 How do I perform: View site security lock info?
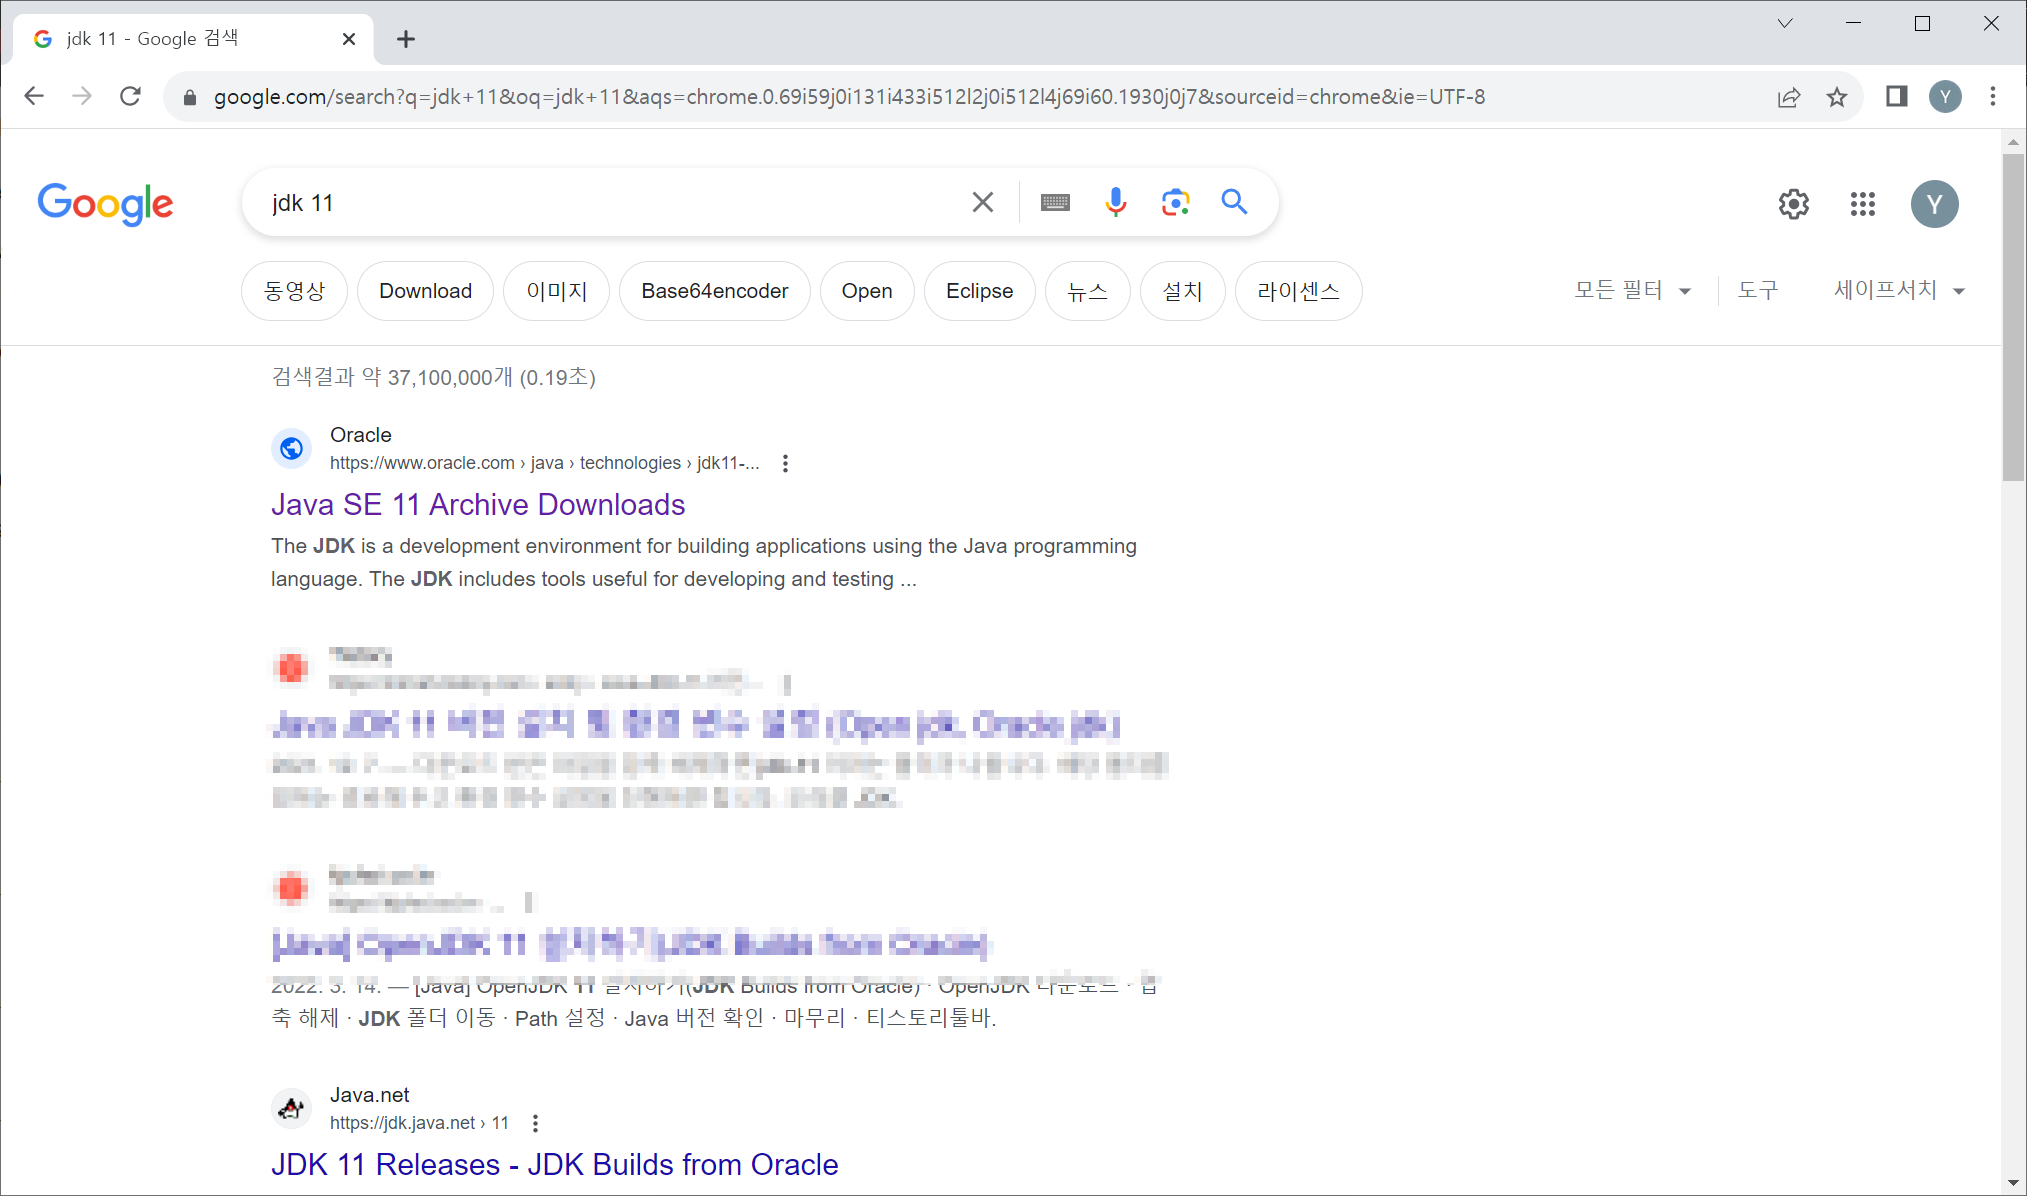(190, 97)
